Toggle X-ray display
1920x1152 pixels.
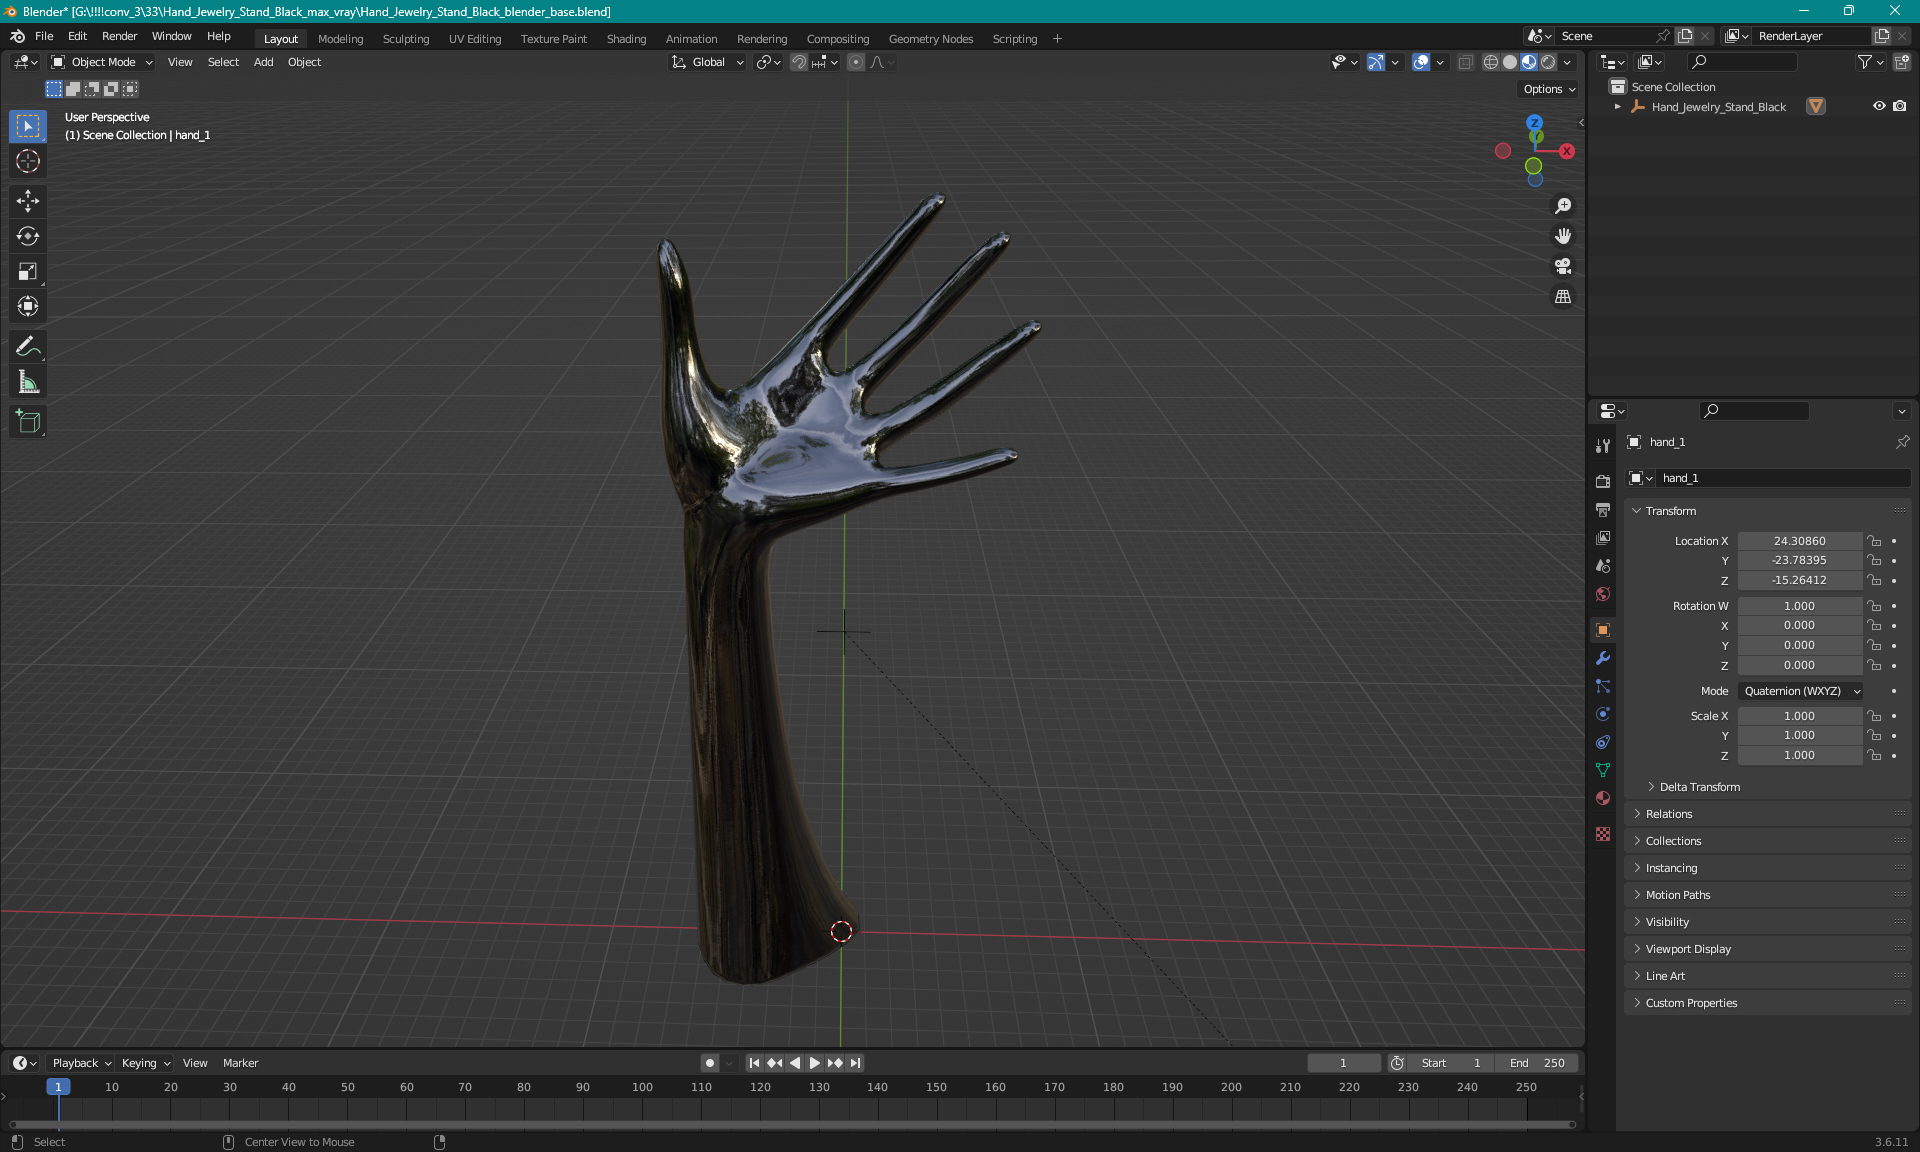pos(1466,62)
